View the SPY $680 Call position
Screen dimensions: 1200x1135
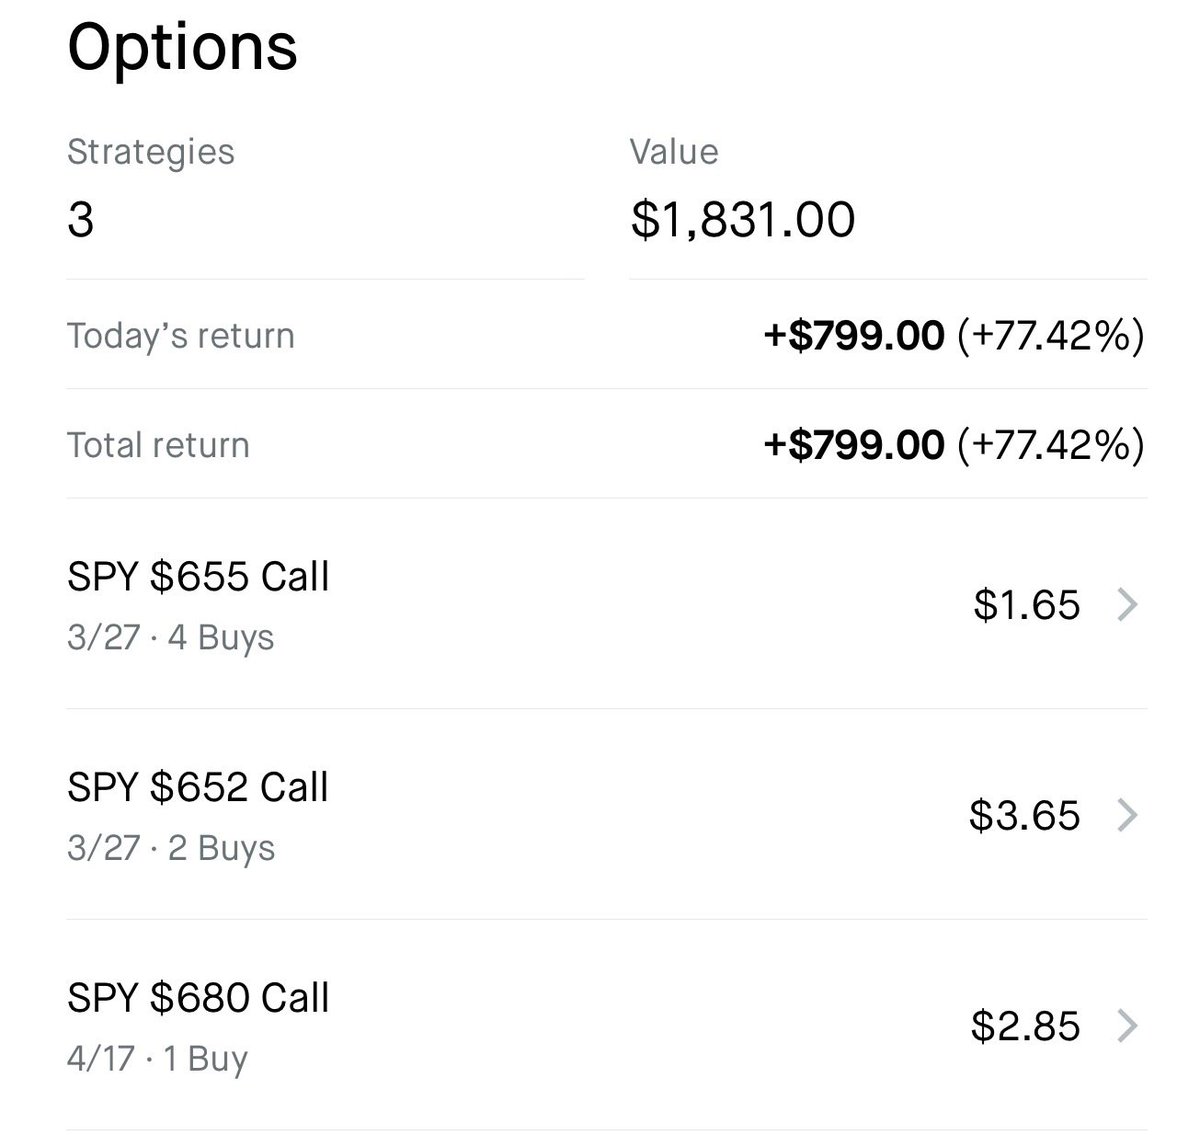198,998
